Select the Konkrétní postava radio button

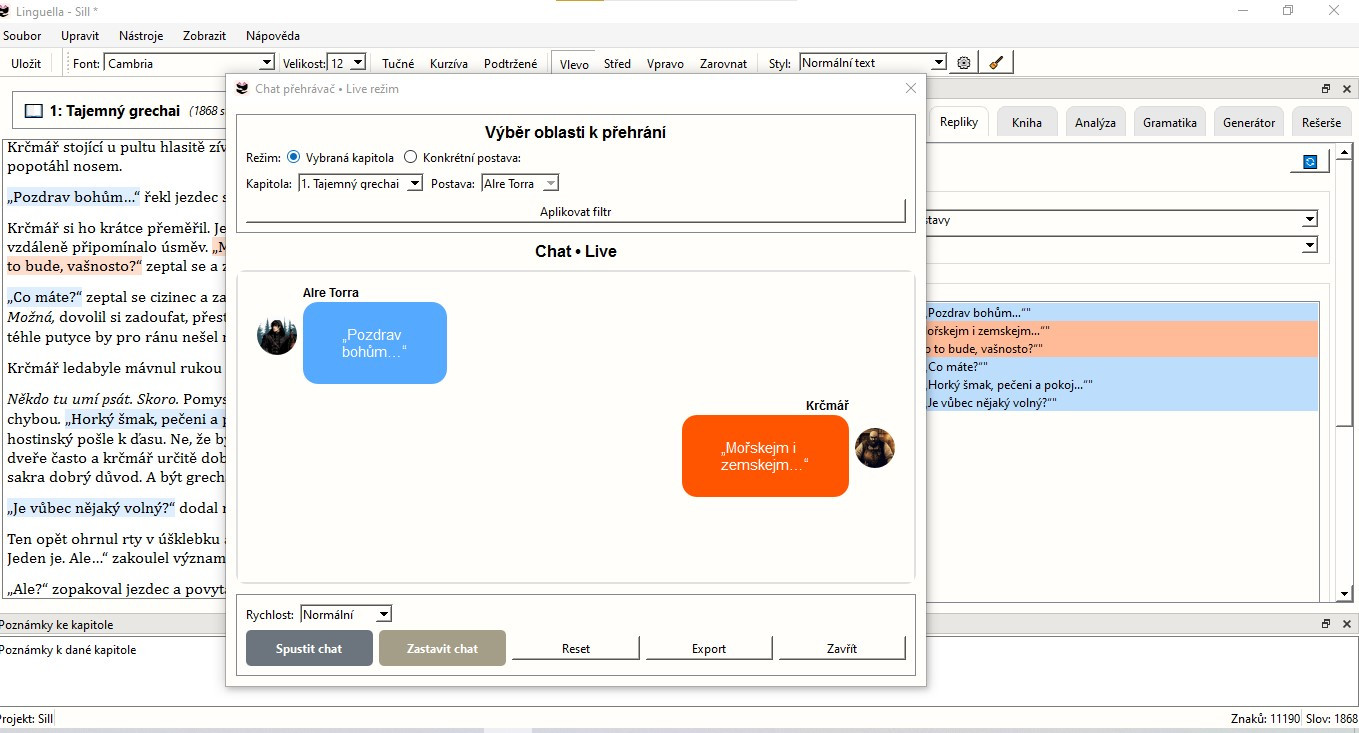411,157
